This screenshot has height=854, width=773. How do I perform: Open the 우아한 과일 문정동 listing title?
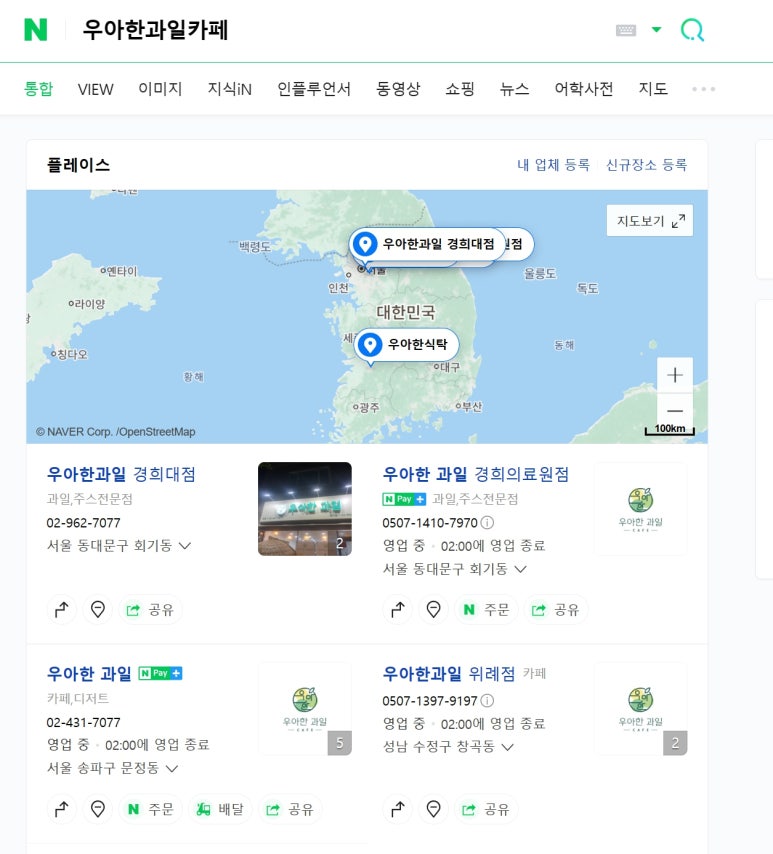(89, 674)
